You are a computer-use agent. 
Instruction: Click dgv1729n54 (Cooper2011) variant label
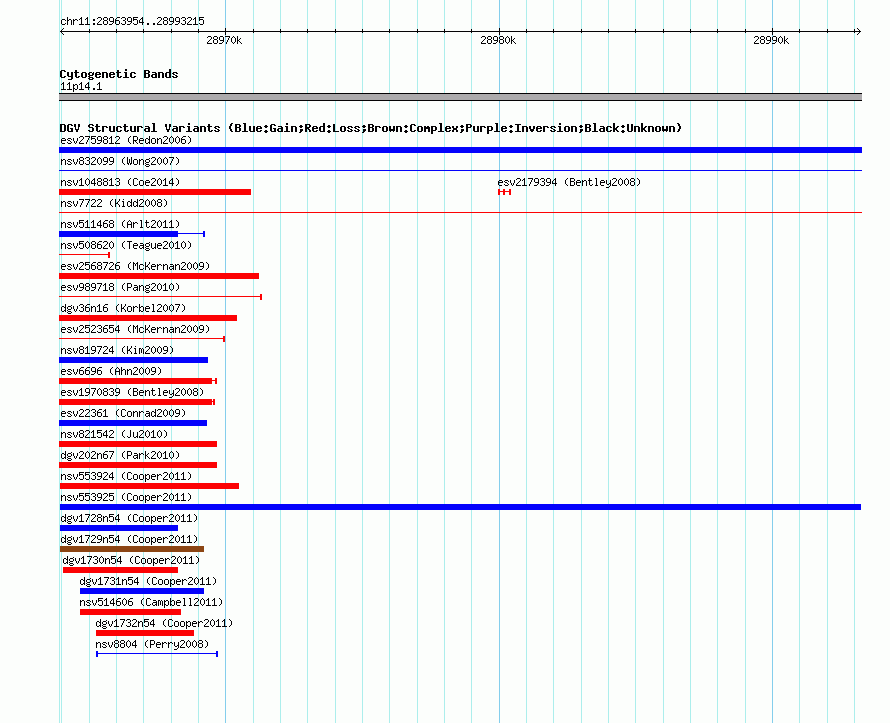coord(129,539)
